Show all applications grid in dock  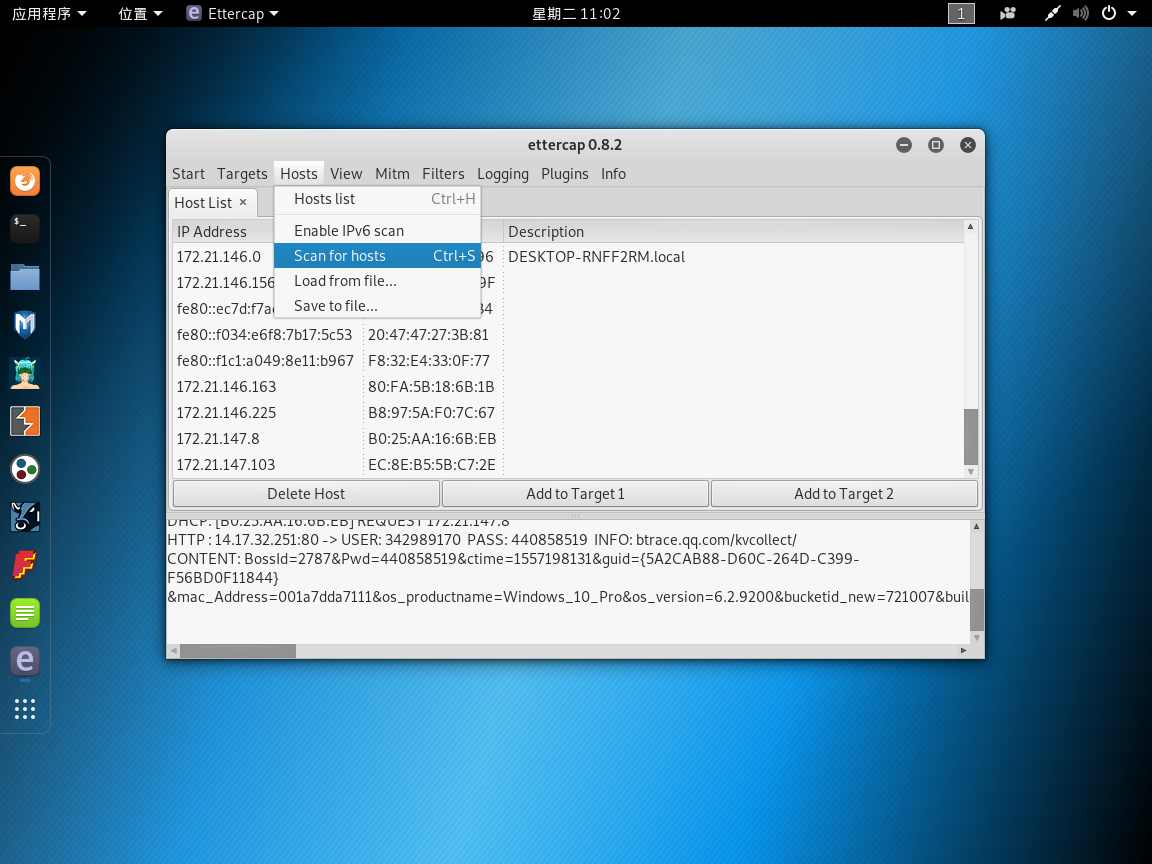click(x=24, y=709)
